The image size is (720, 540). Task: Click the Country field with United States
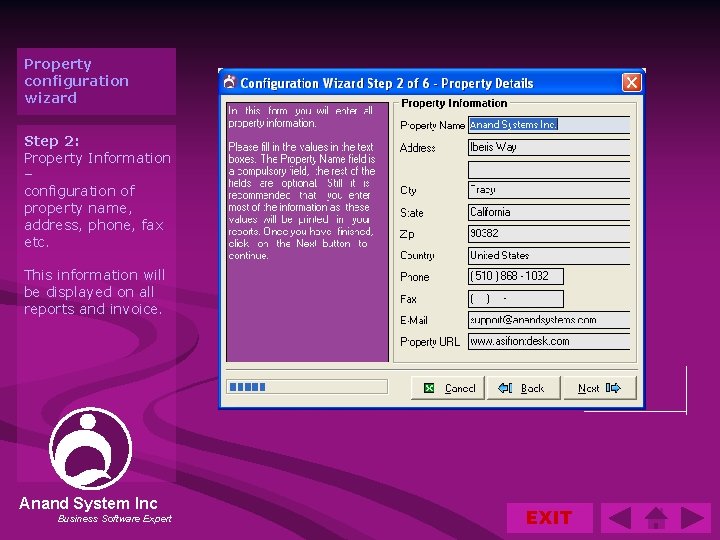tap(549, 256)
